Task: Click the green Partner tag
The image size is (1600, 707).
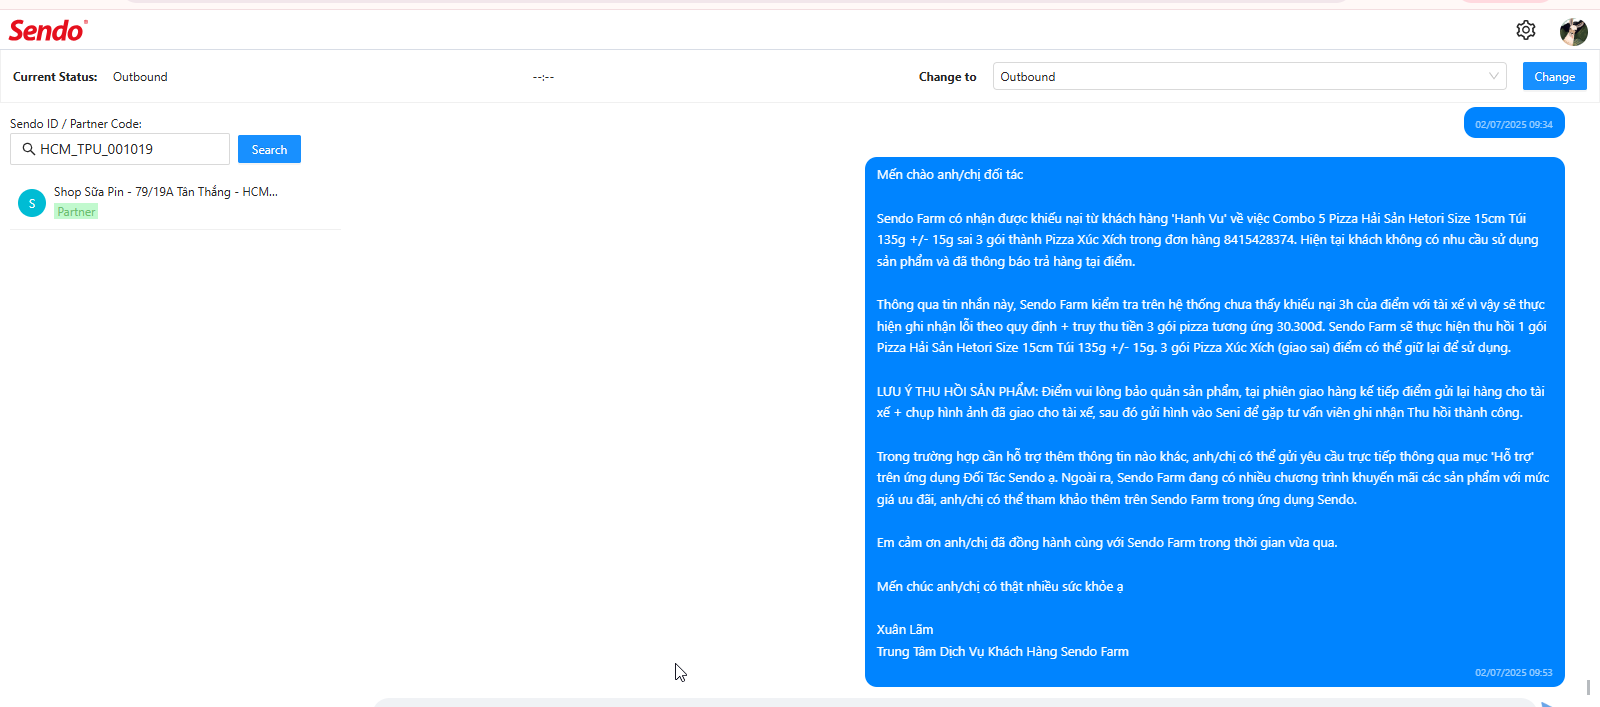Action: [76, 212]
